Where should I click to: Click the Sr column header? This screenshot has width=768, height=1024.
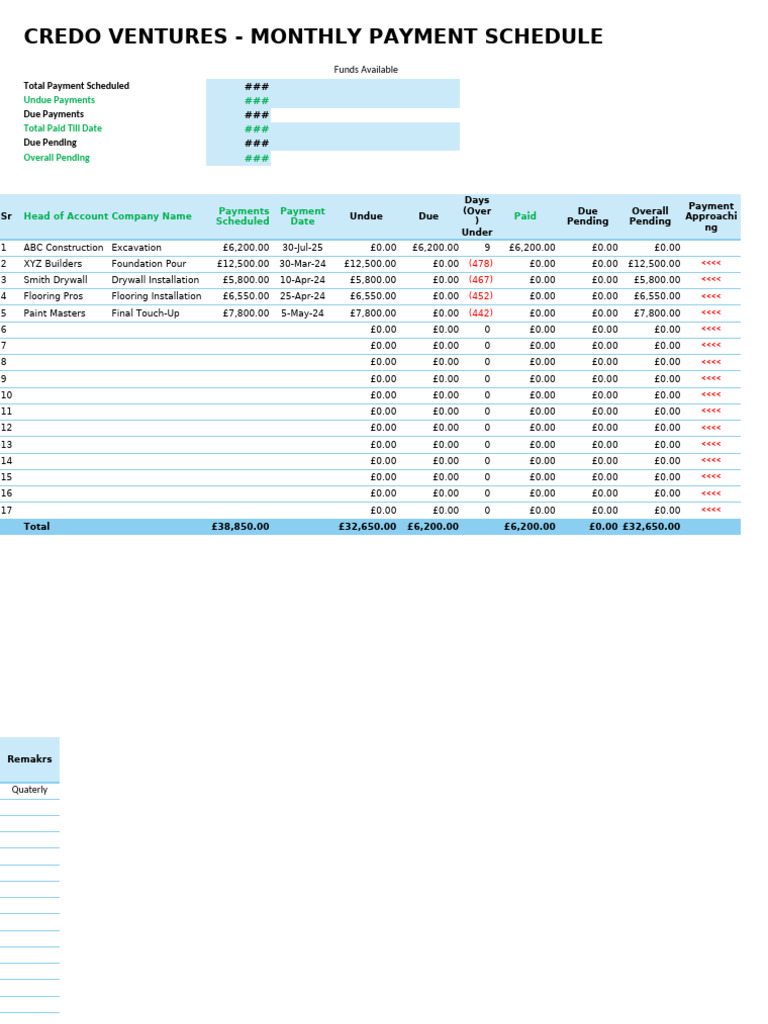[x=6, y=216]
